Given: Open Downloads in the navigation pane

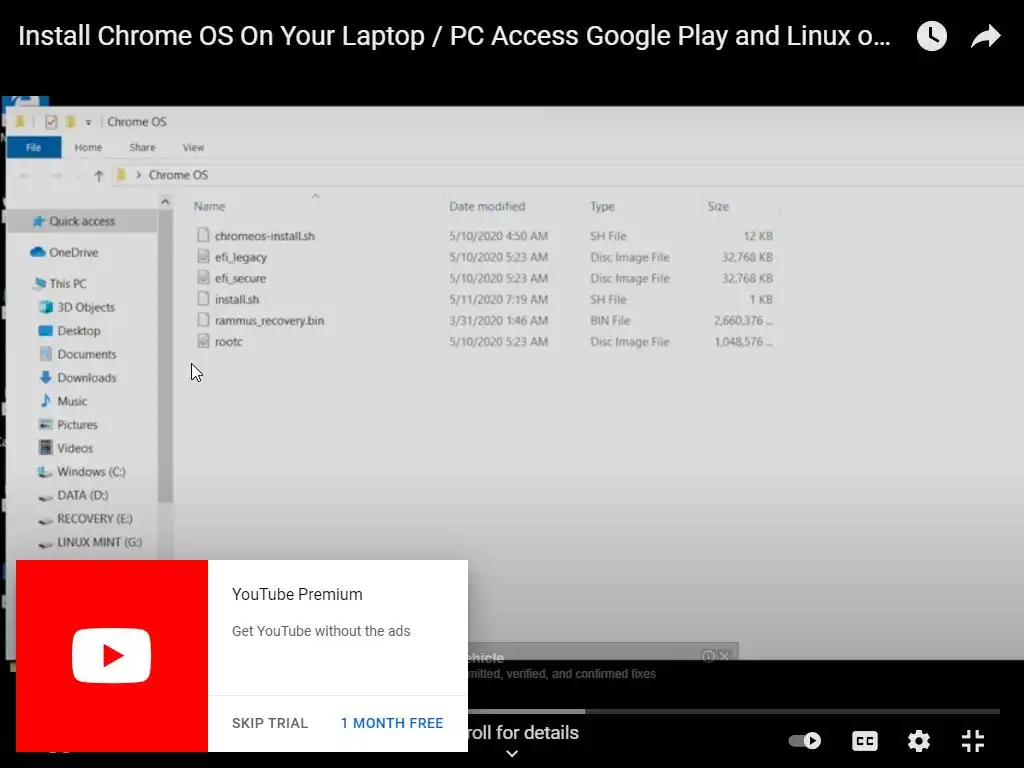Looking at the screenshot, I should (x=86, y=377).
